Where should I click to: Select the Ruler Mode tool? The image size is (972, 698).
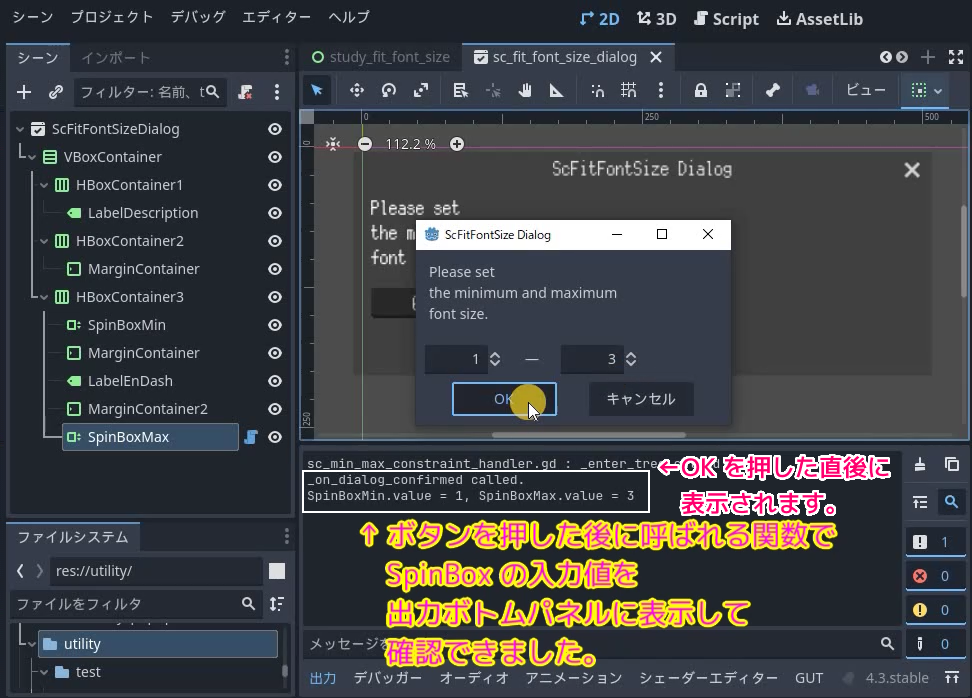[557, 91]
